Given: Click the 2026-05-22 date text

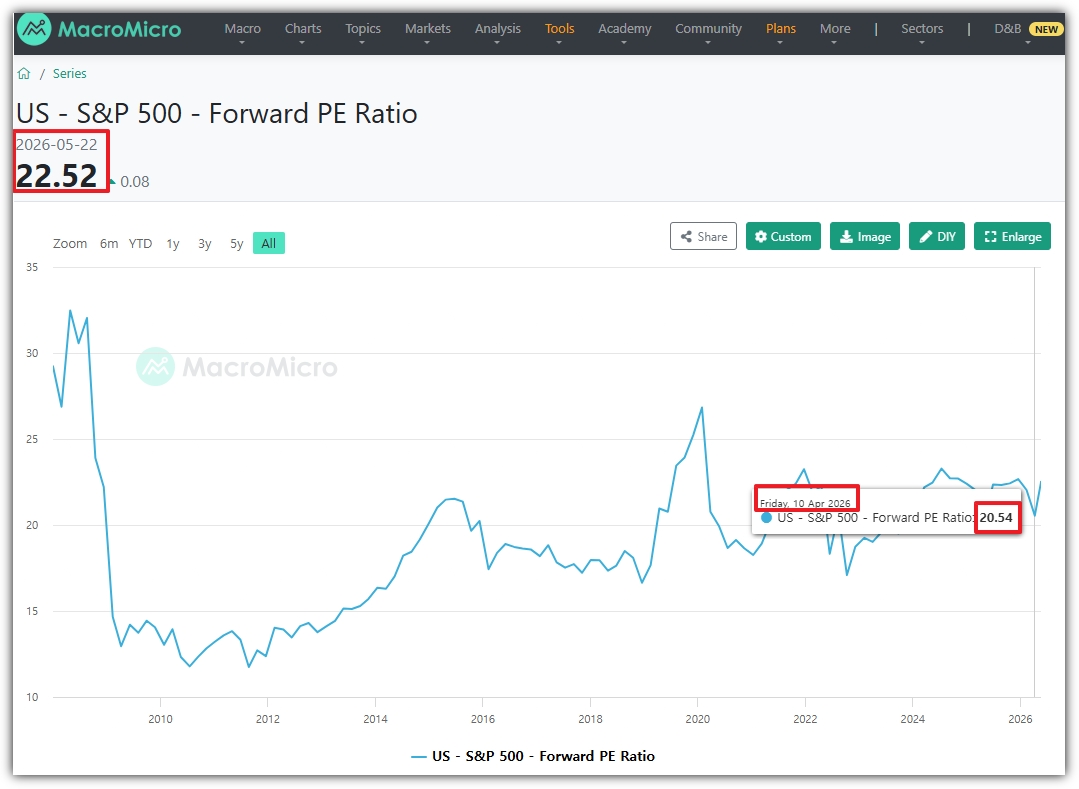Looking at the screenshot, I should point(56,144).
